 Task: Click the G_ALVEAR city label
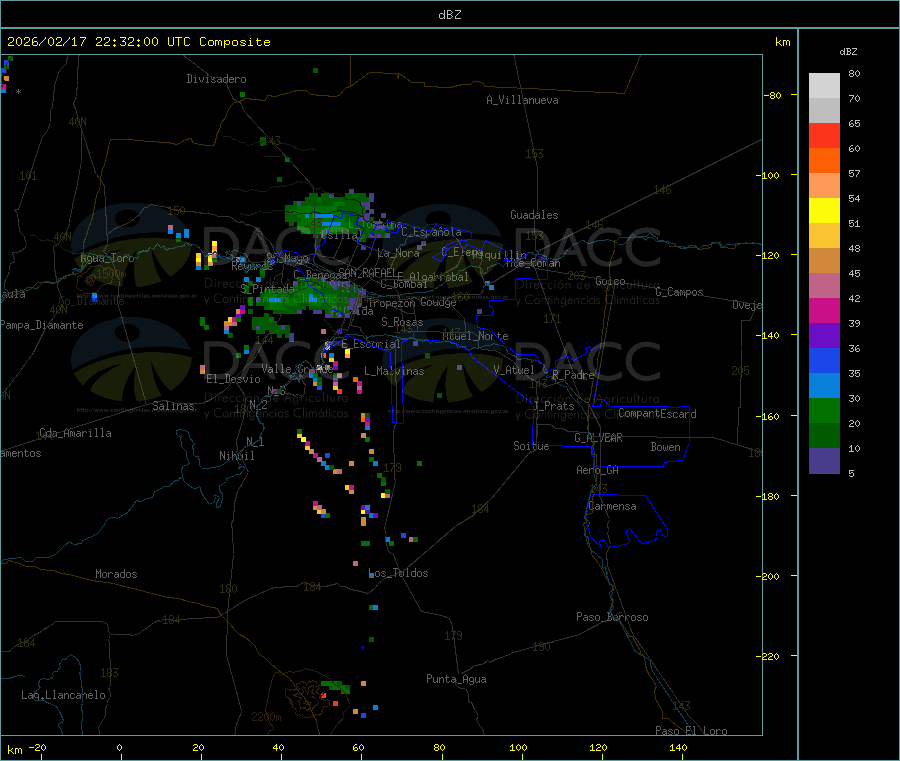pyautogui.click(x=598, y=438)
